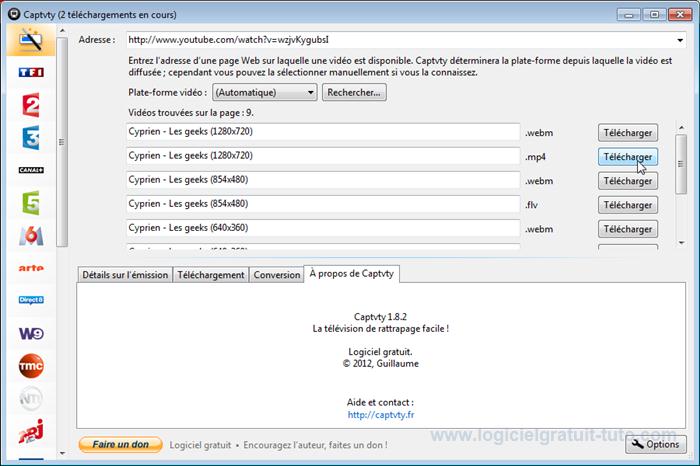
Task: Click the 'Captvty 1.8.2' version text
Action: (380, 317)
